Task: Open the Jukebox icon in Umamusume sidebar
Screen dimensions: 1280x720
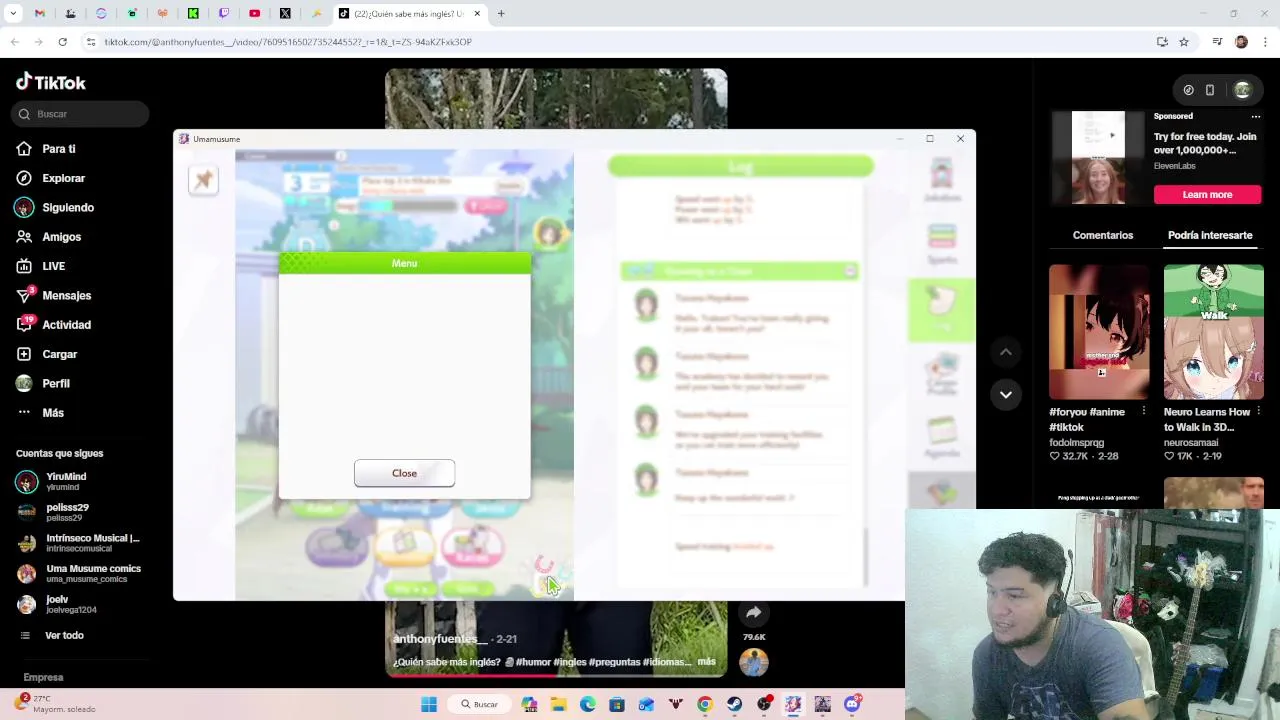Action: 941,180
